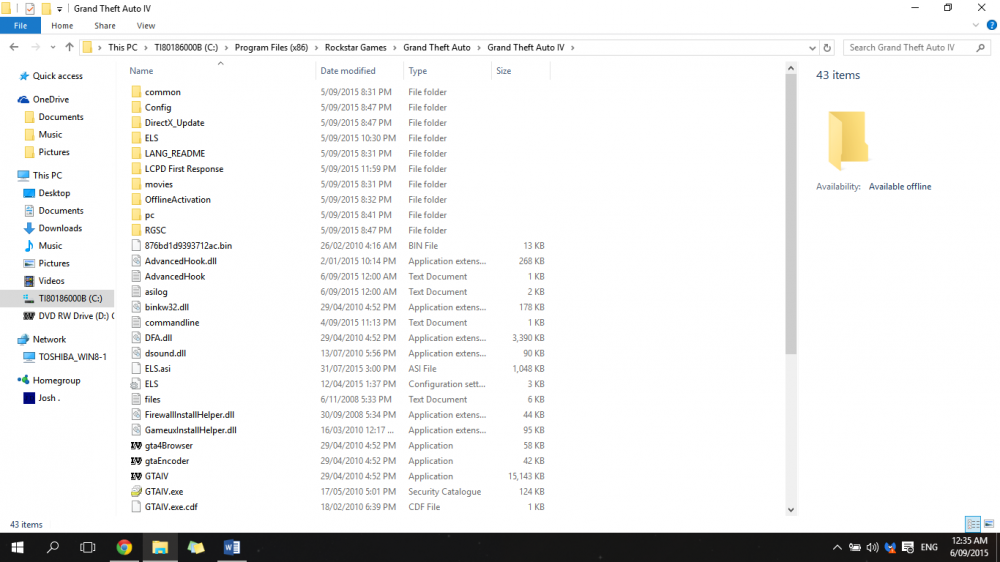Select OneDrive in navigation pane

click(50, 100)
